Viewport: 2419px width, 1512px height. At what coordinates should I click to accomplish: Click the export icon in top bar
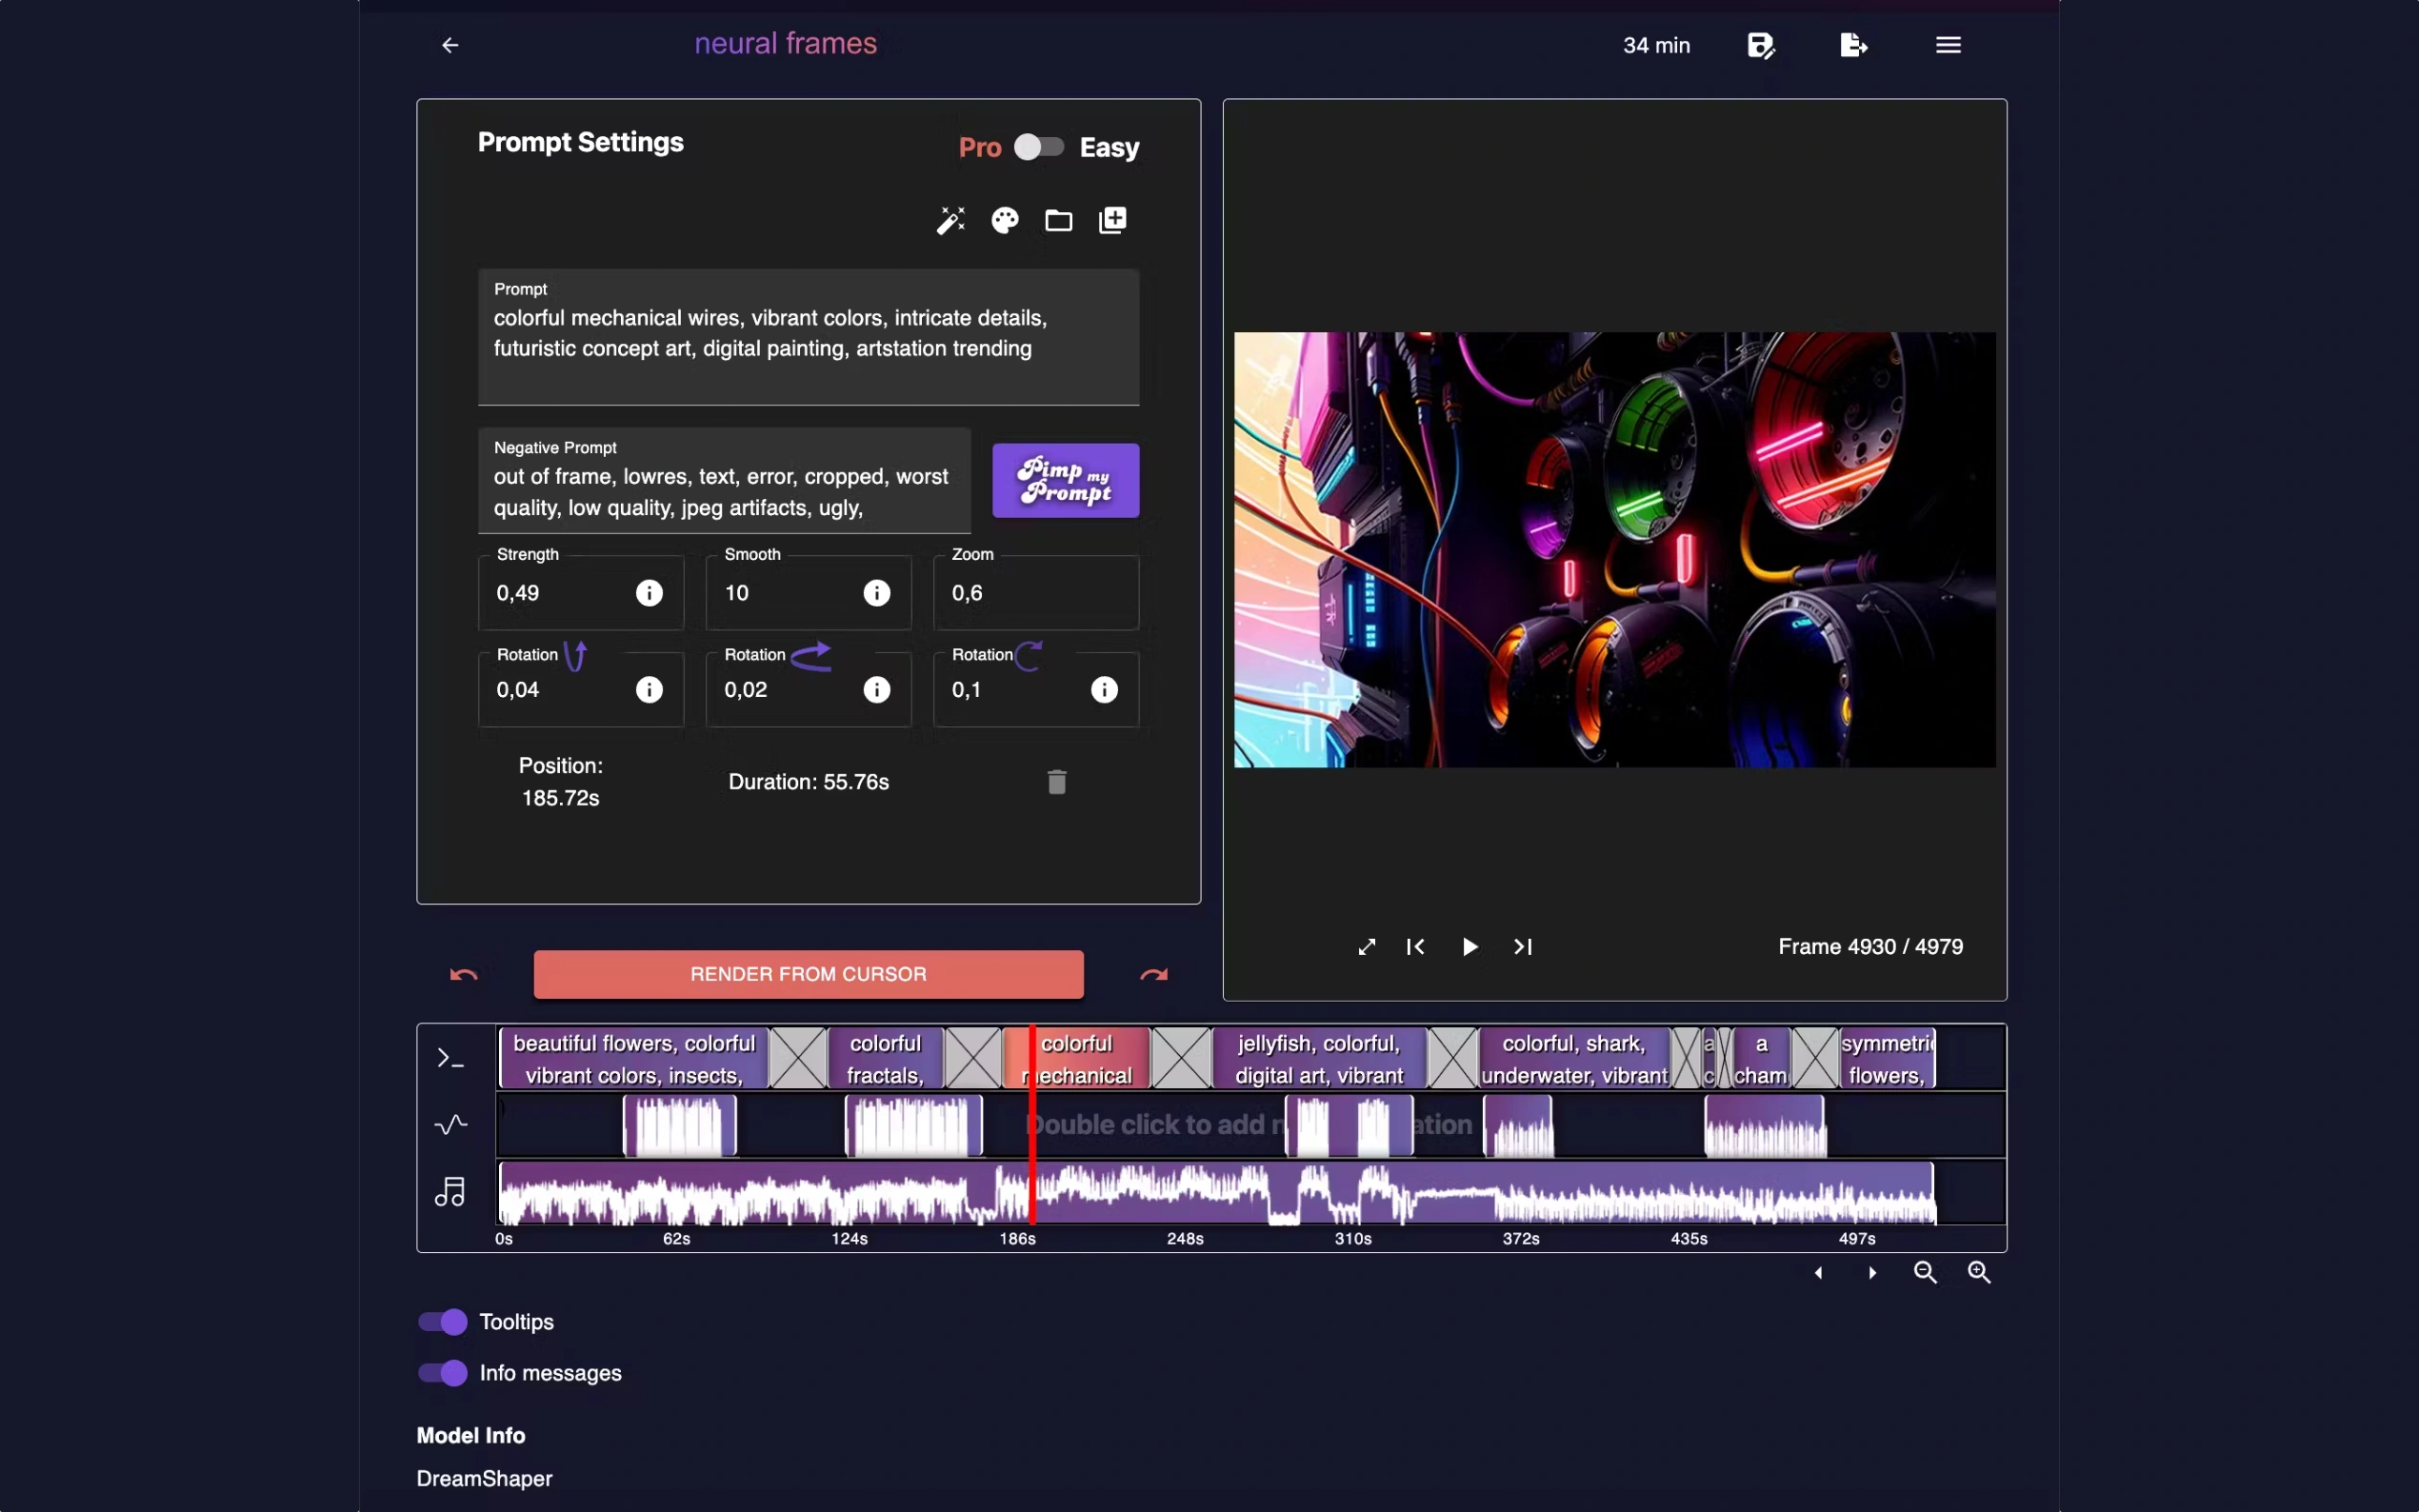point(1852,44)
